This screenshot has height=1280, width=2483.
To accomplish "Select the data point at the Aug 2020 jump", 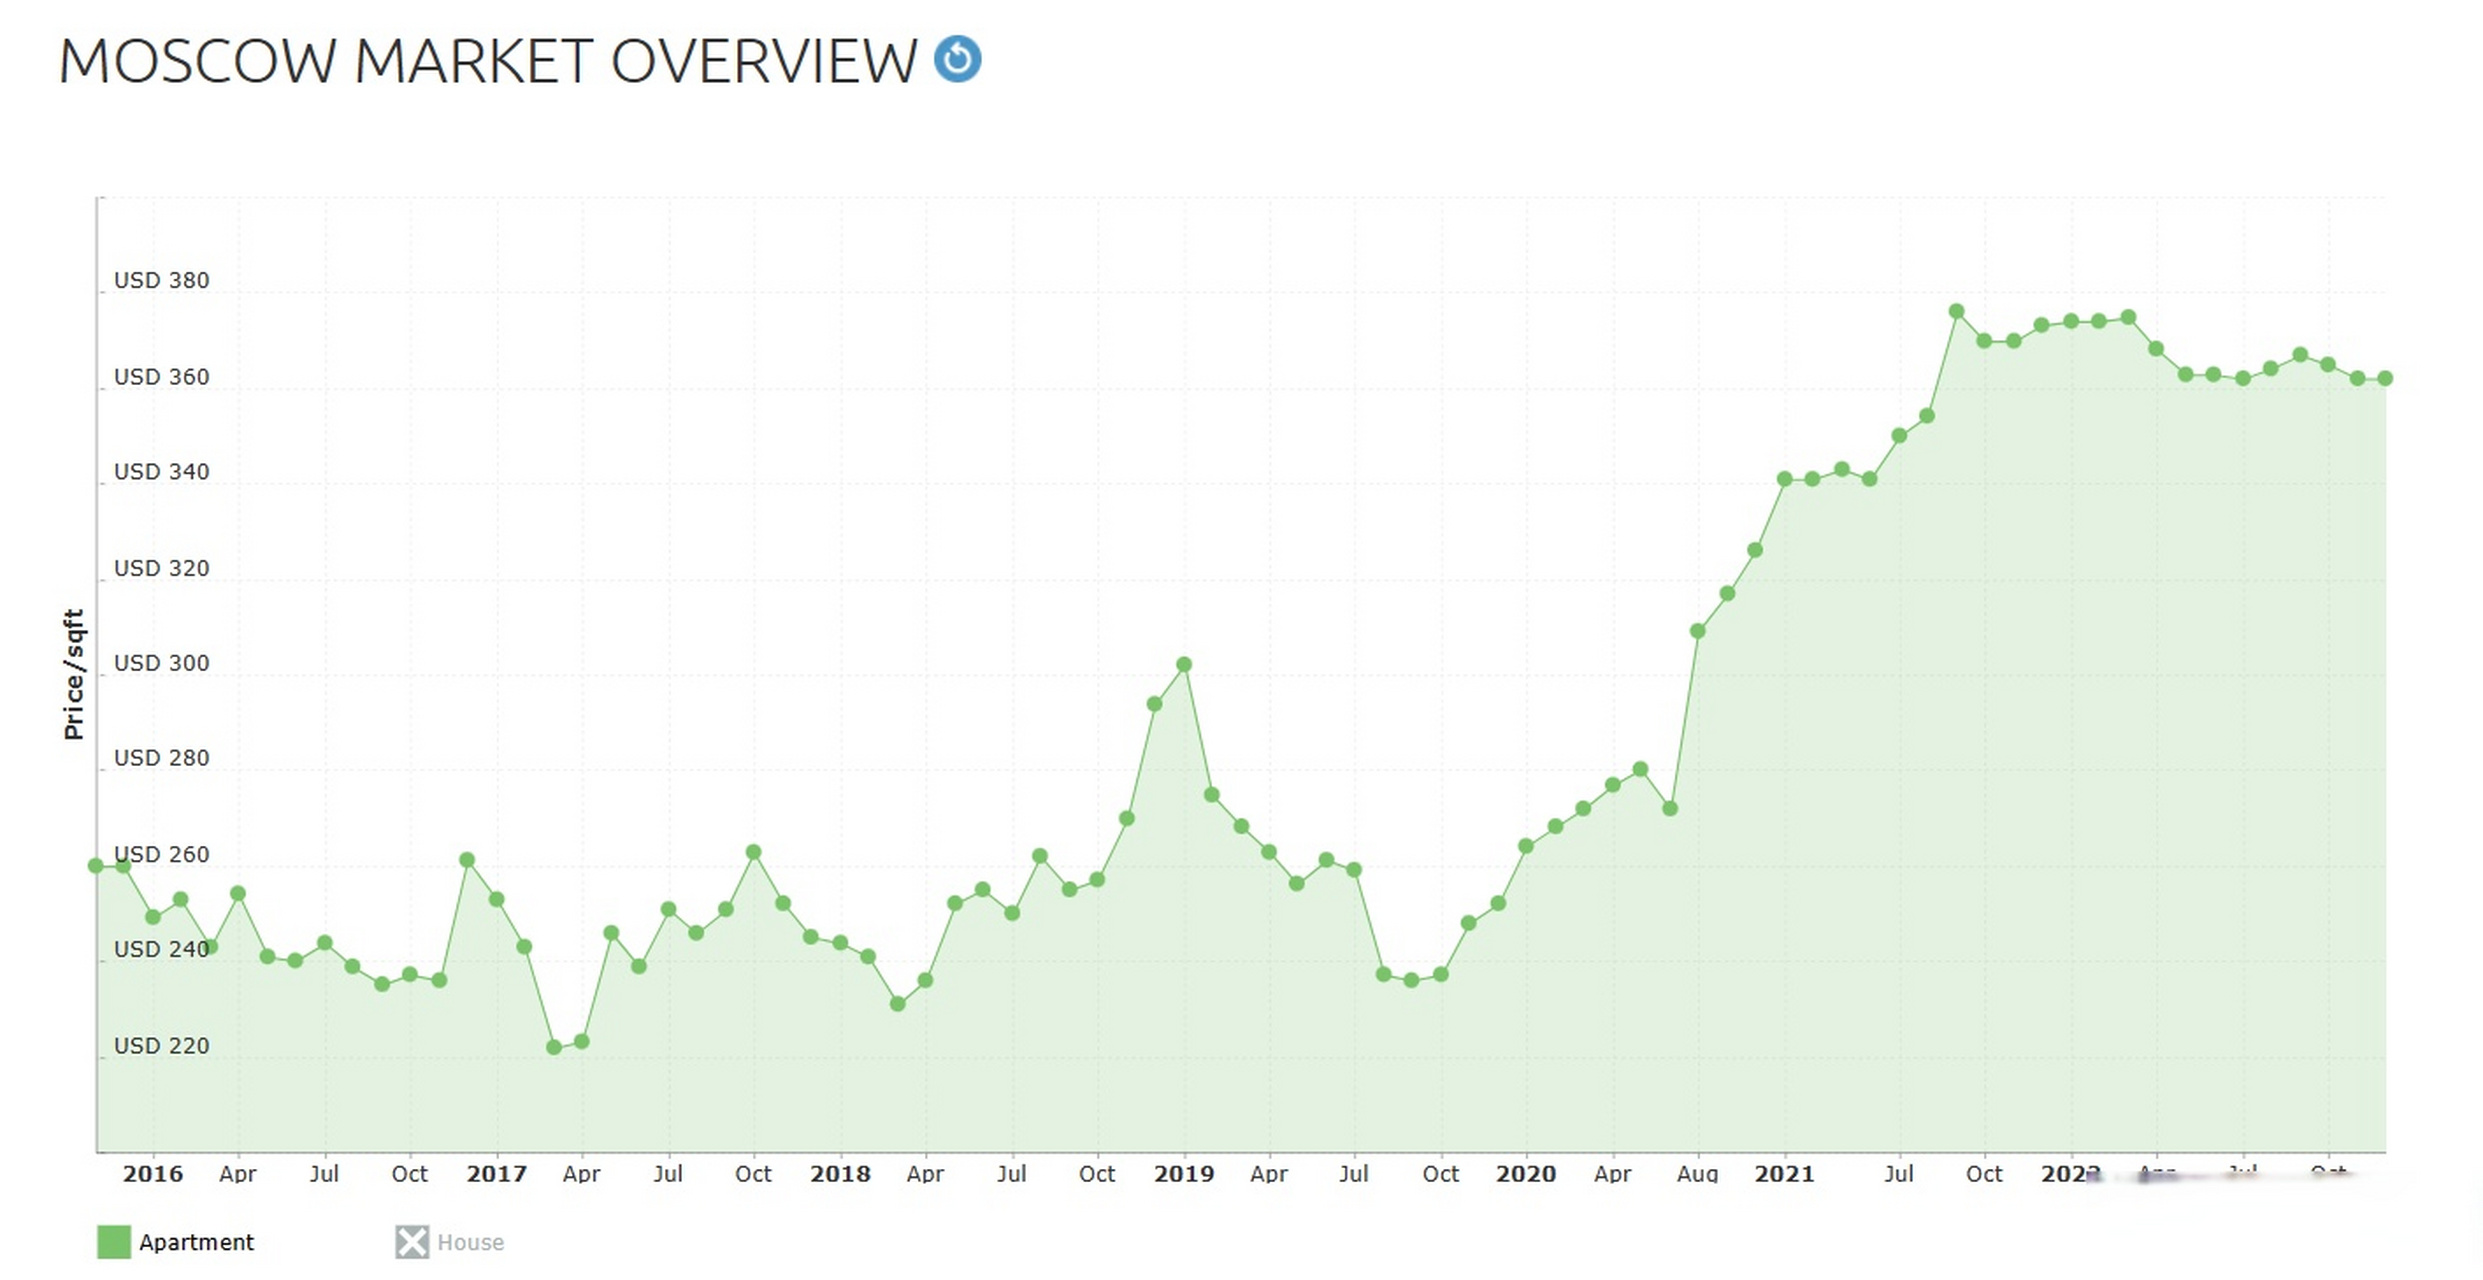I will click(x=1697, y=631).
